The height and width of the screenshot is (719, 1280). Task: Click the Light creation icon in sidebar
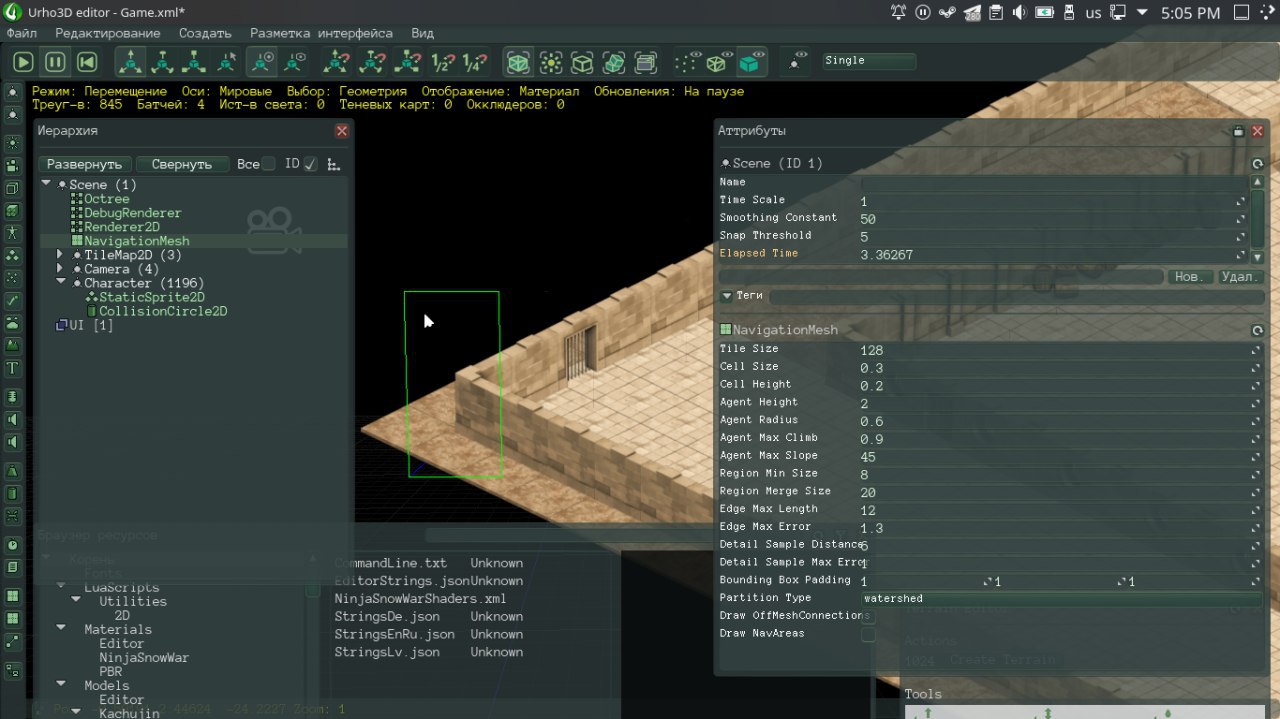pyautogui.click(x=12, y=141)
